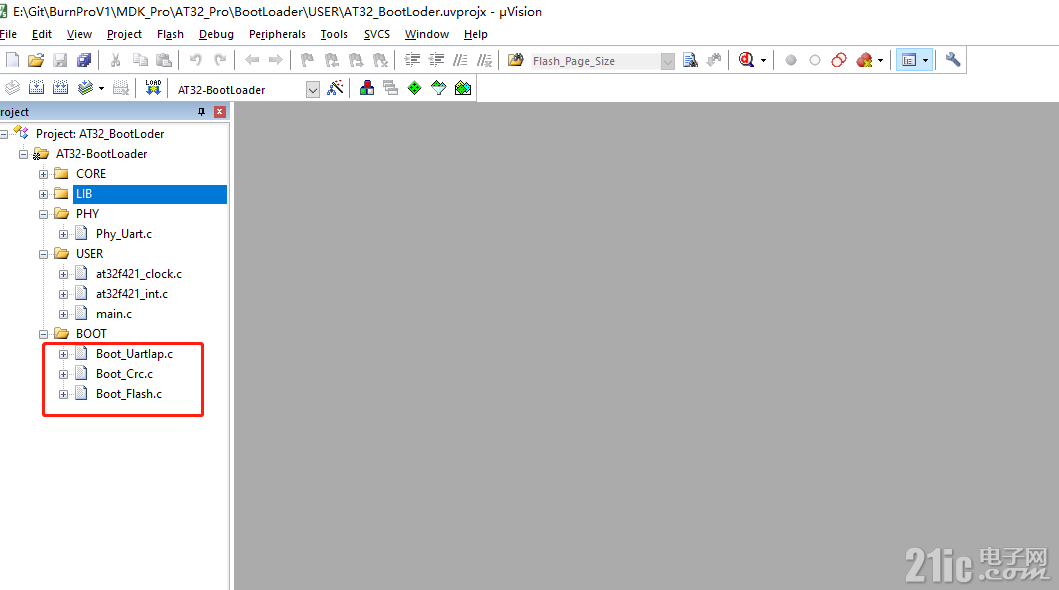Collapse AT32-BootLoader target node
Viewport: 1059px width, 590px height.
24,154
